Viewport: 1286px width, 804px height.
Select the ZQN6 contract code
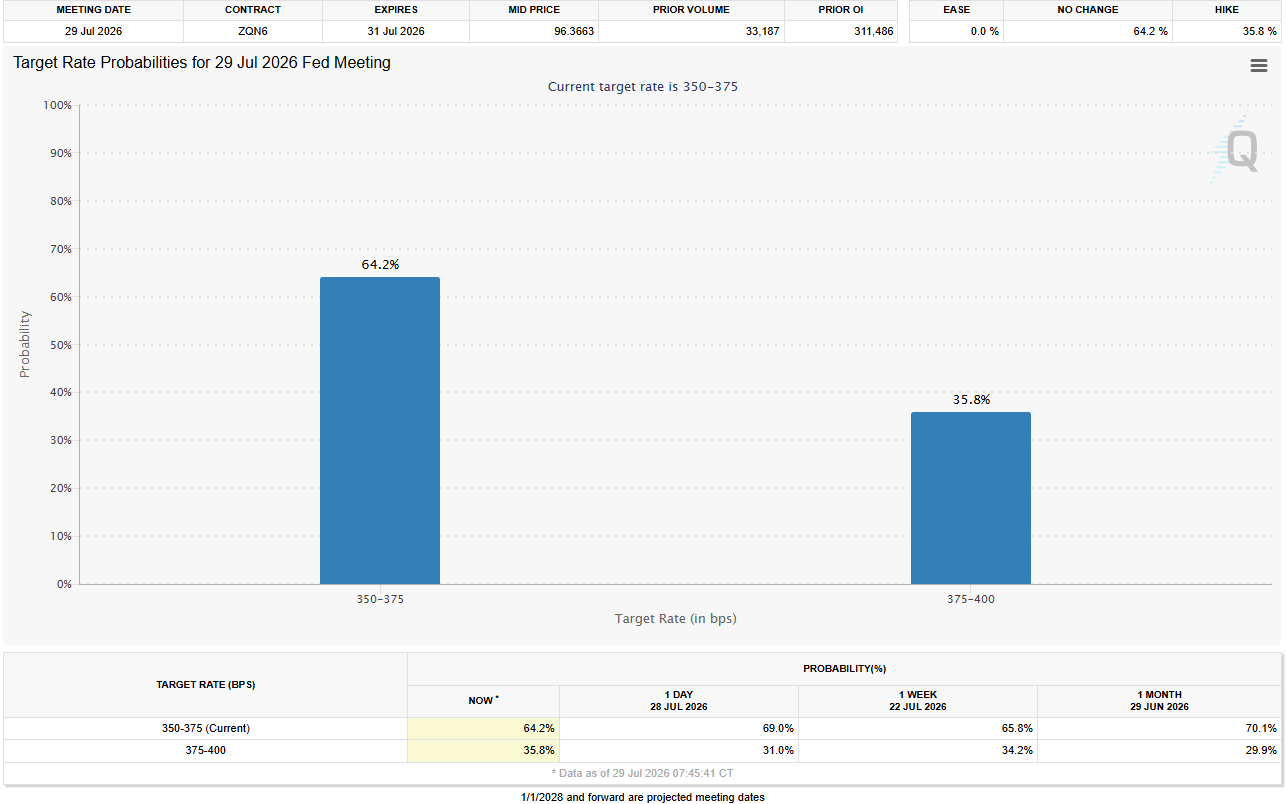coord(253,31)
